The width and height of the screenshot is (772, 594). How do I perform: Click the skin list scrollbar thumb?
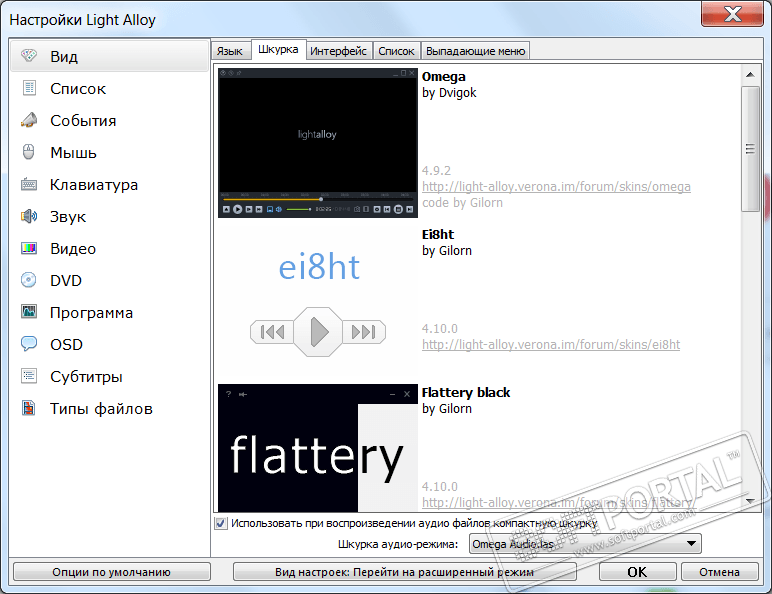[750, 149]
